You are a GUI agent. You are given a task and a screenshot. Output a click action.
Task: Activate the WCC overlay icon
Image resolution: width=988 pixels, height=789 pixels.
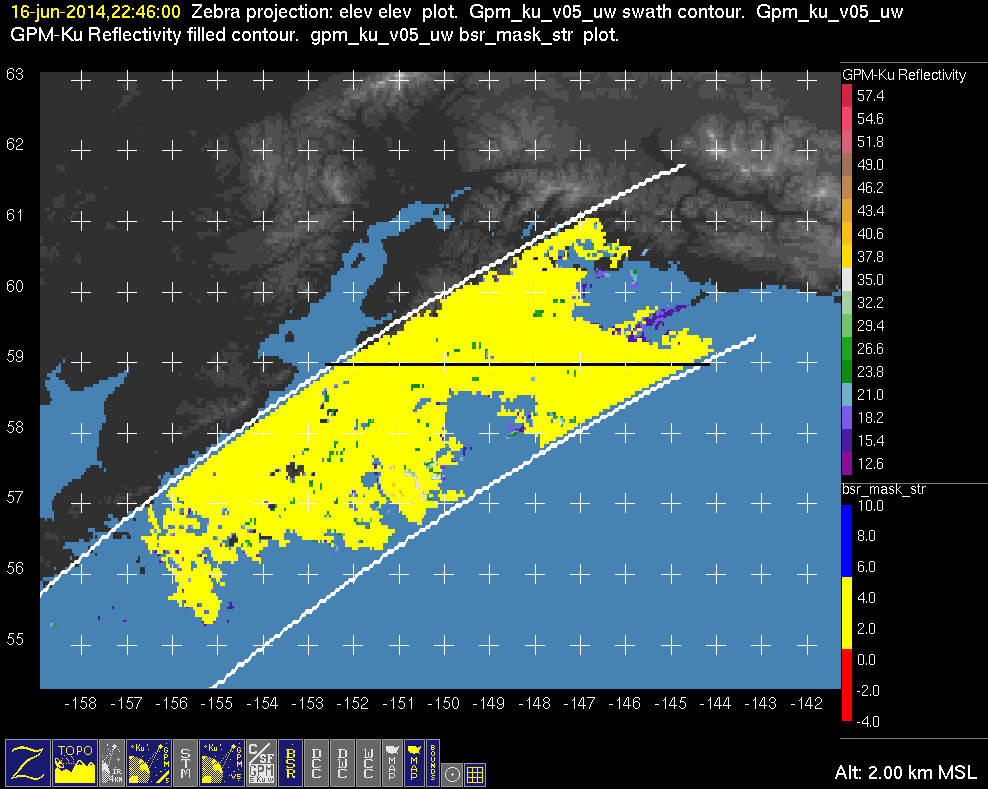point(369,762)
